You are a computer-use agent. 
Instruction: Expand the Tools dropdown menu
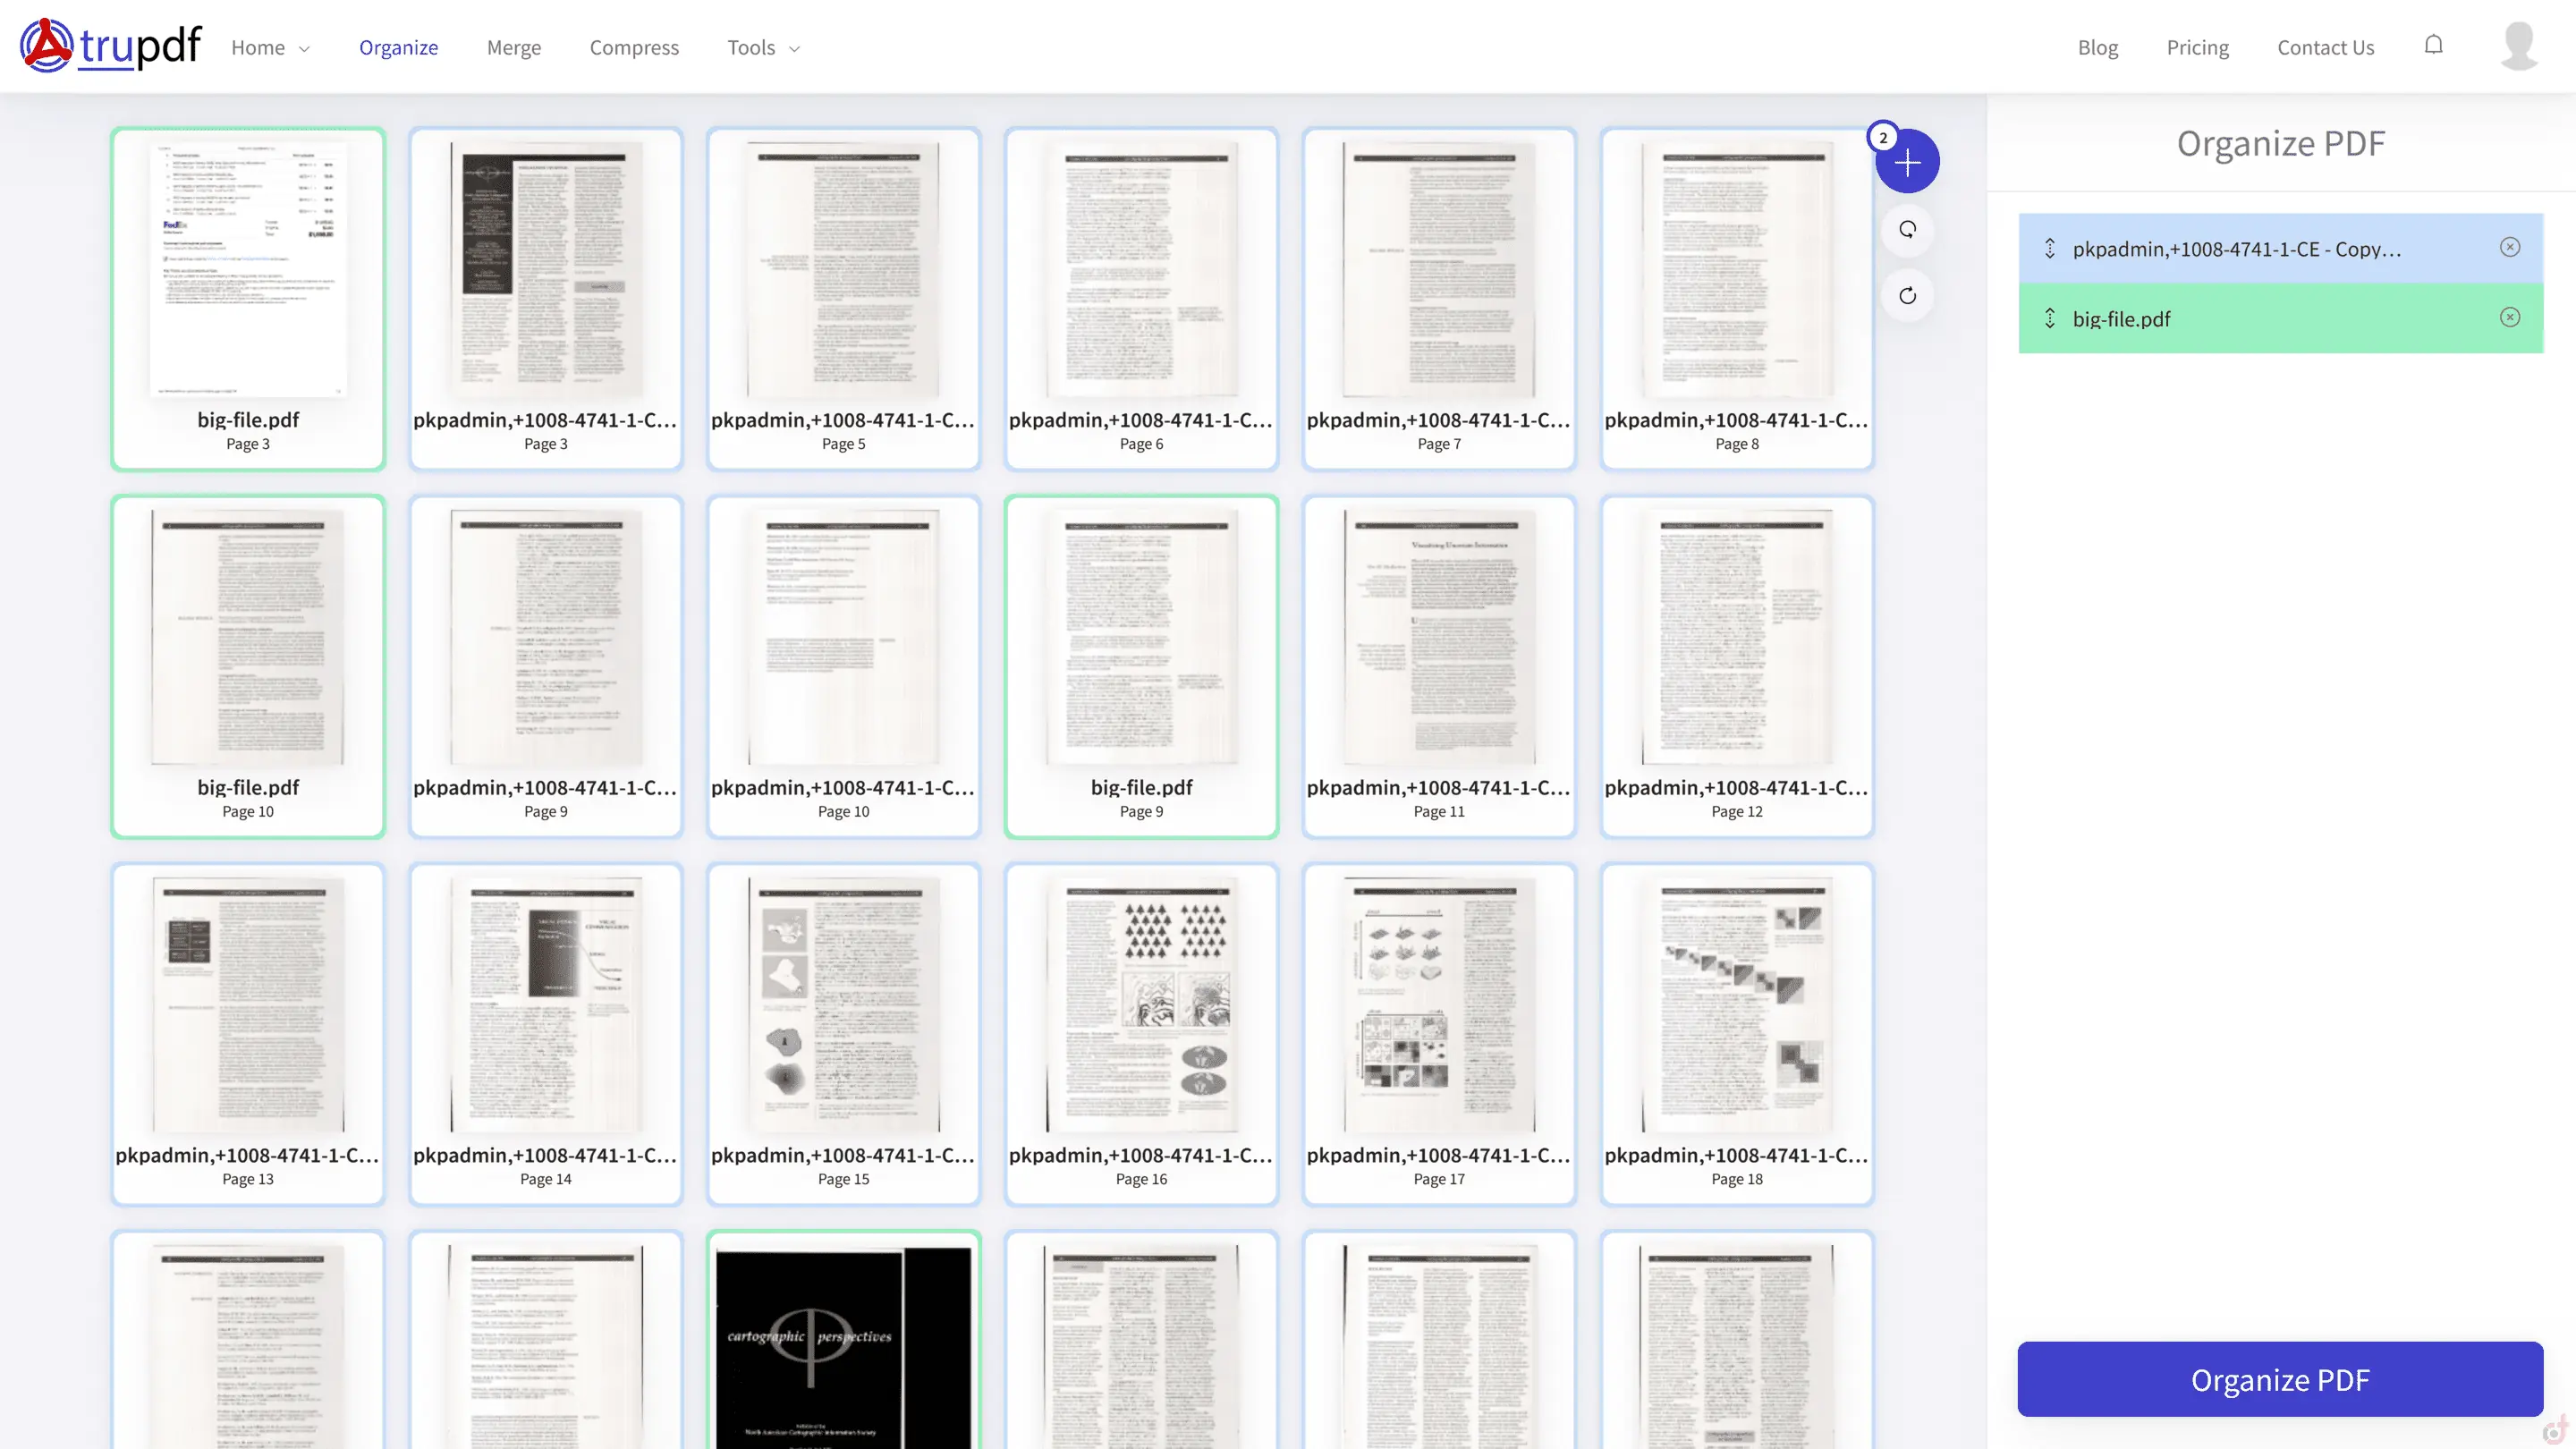click(x=763, y=48)
